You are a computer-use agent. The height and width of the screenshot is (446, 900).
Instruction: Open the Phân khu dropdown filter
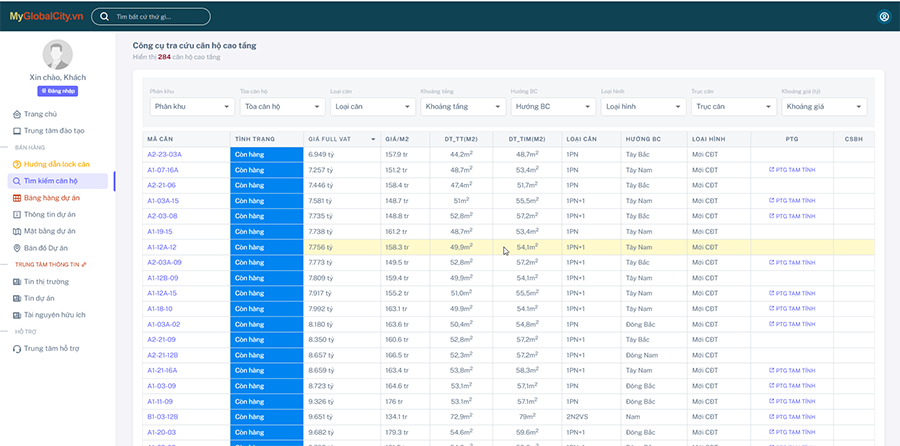click(x=191, y=106)
